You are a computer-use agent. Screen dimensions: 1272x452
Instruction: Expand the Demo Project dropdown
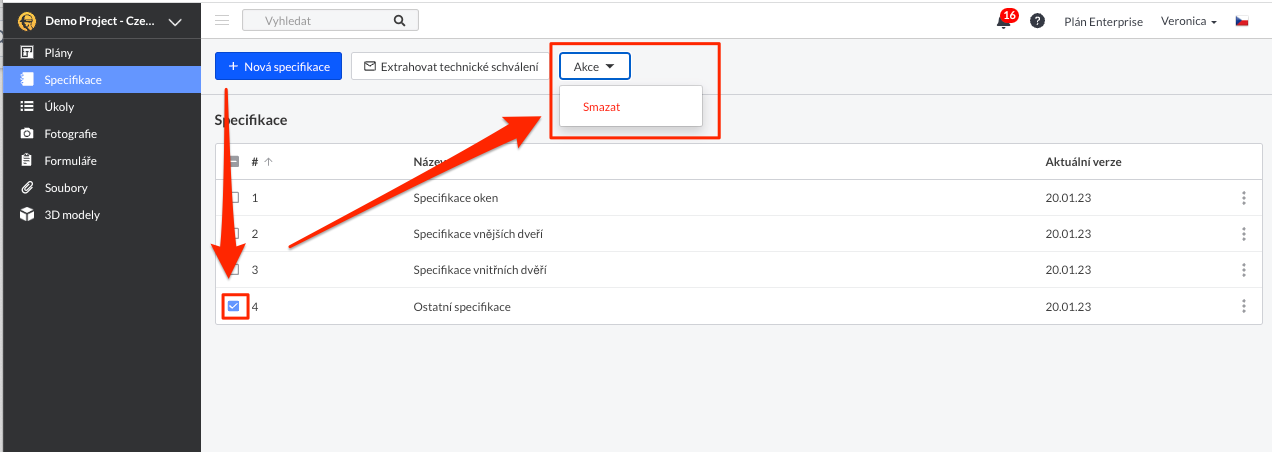pyautogui.click(x=176, y=21)
